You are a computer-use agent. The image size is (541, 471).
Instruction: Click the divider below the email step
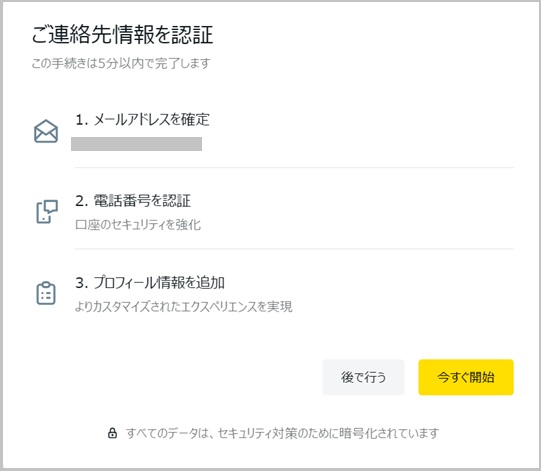[x=294, y=167]
